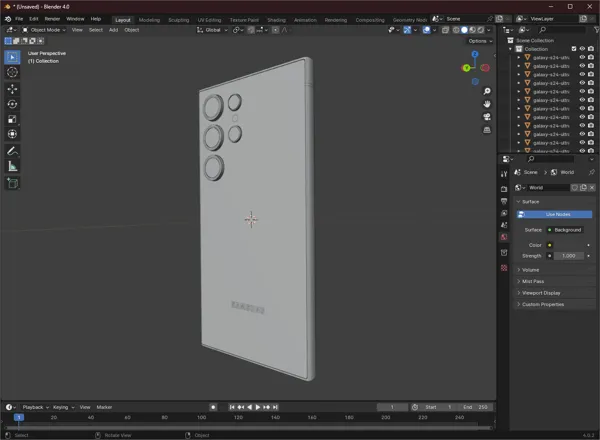Switch to the Sculpting workspace tab
Screen dimensions: 600x440
click(x=179, y=20)
